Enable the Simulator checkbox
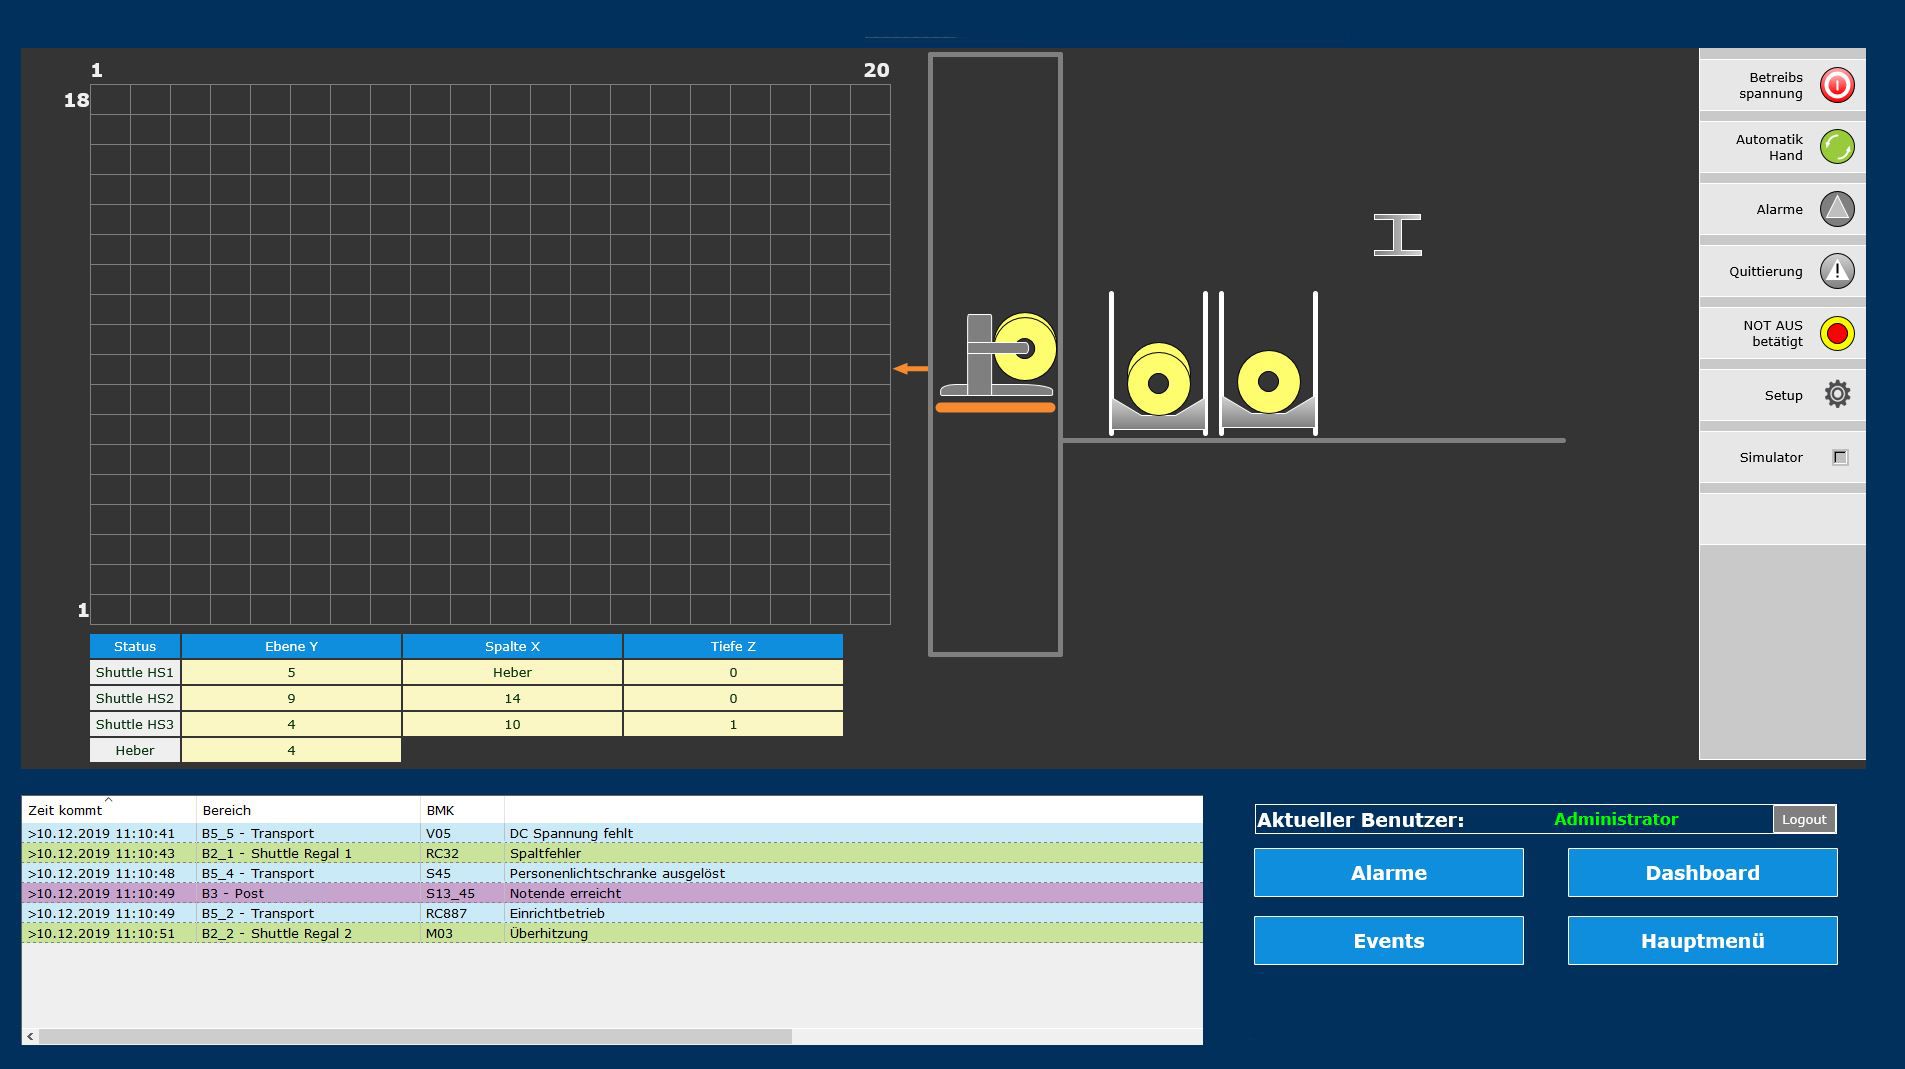The height and width of the screenshot is (1069, 1905). click(x=1839, y=458)
